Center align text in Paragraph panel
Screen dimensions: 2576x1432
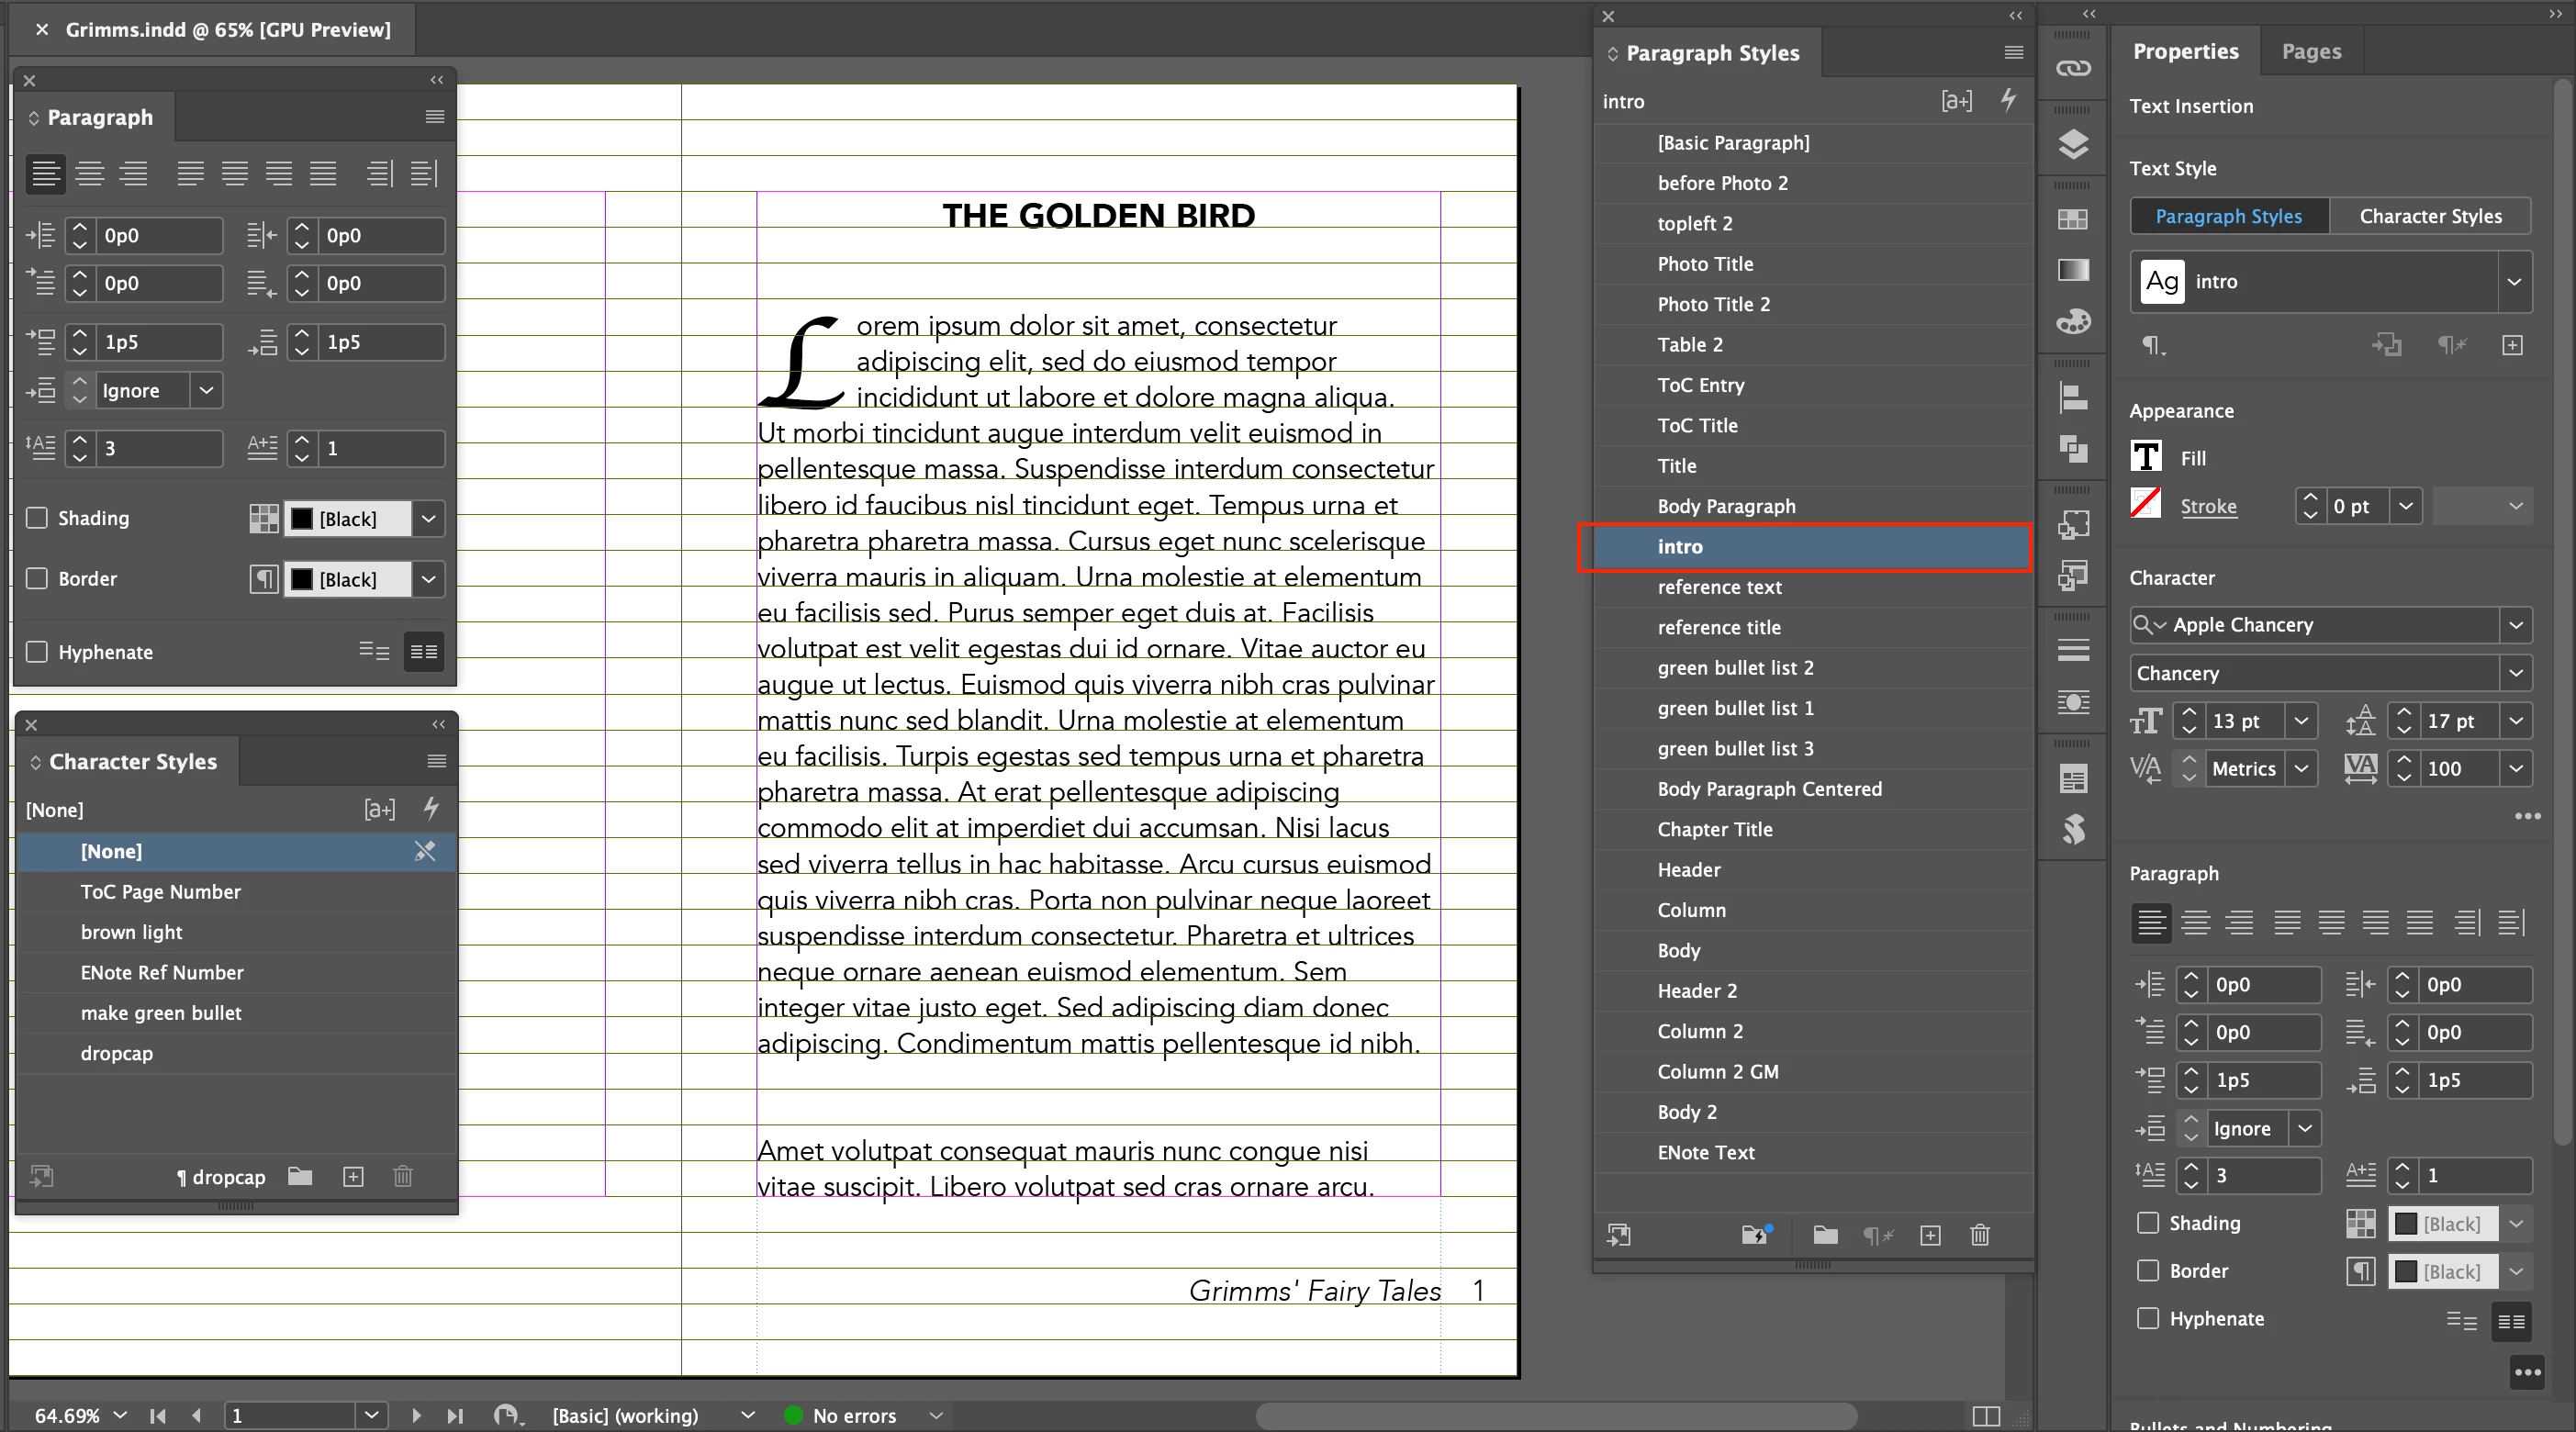tap(90, 174)
